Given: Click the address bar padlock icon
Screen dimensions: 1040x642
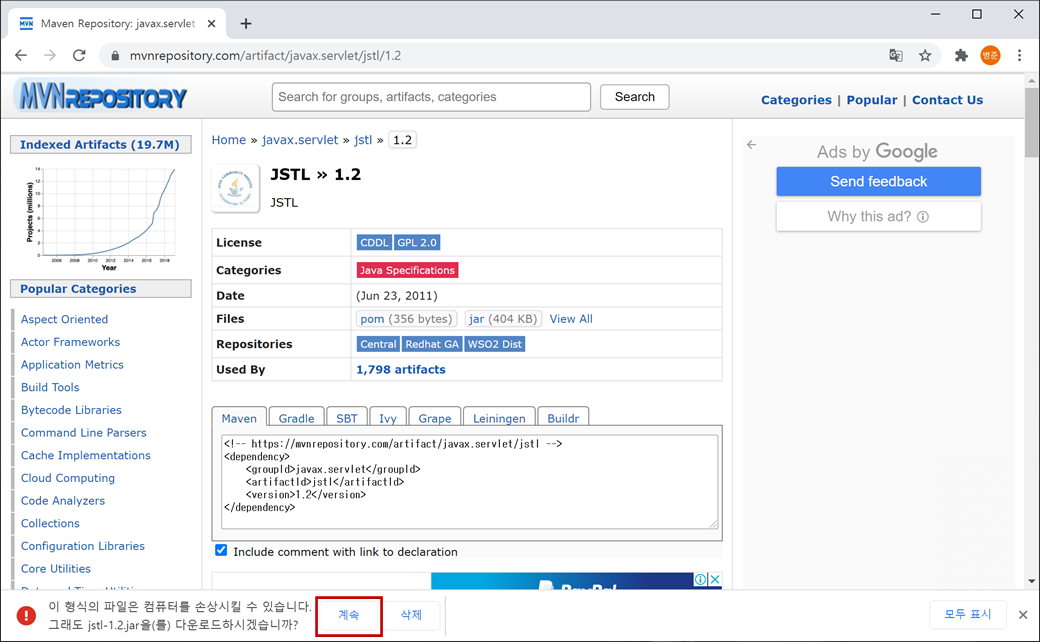Looking at the screenshot, I should tap(115, 56).
